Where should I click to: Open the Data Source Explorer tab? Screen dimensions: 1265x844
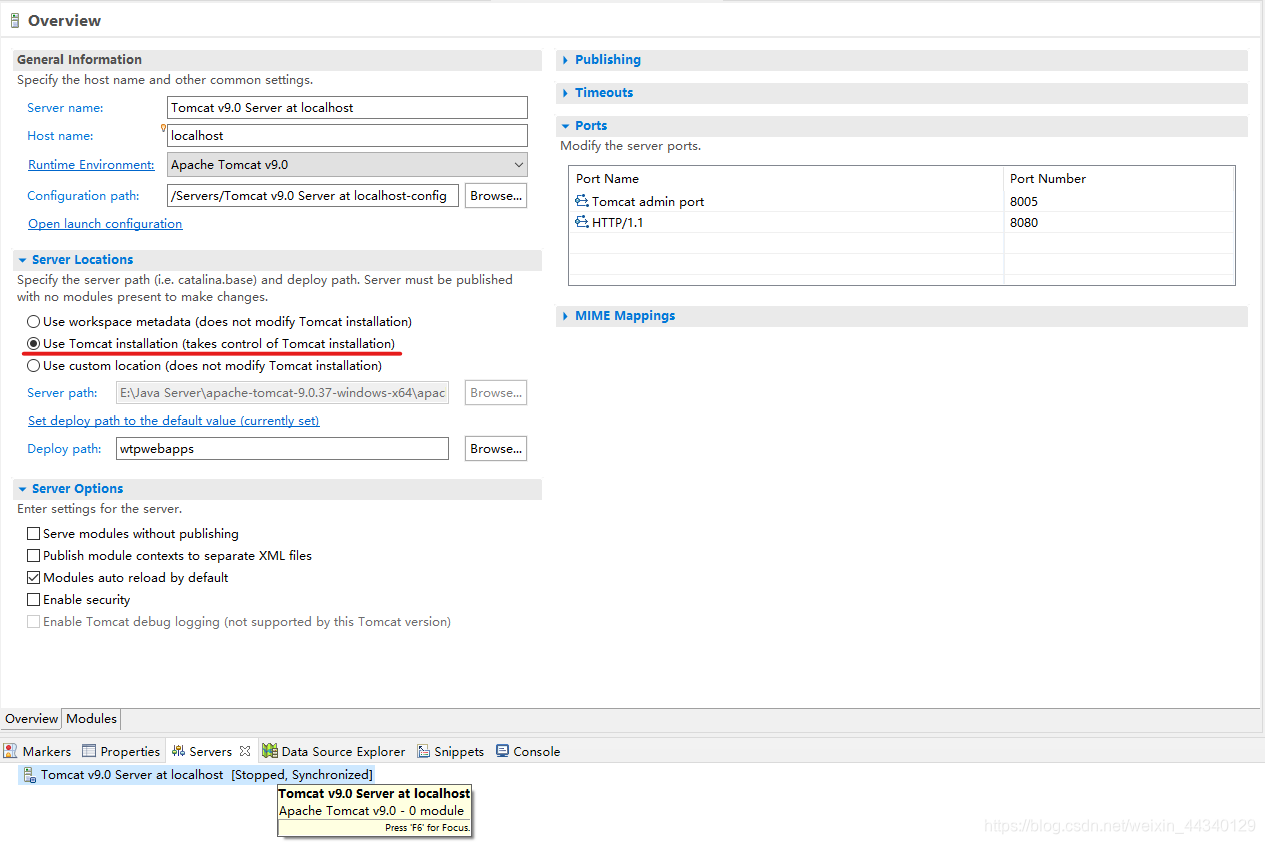(x=334, y=751)
